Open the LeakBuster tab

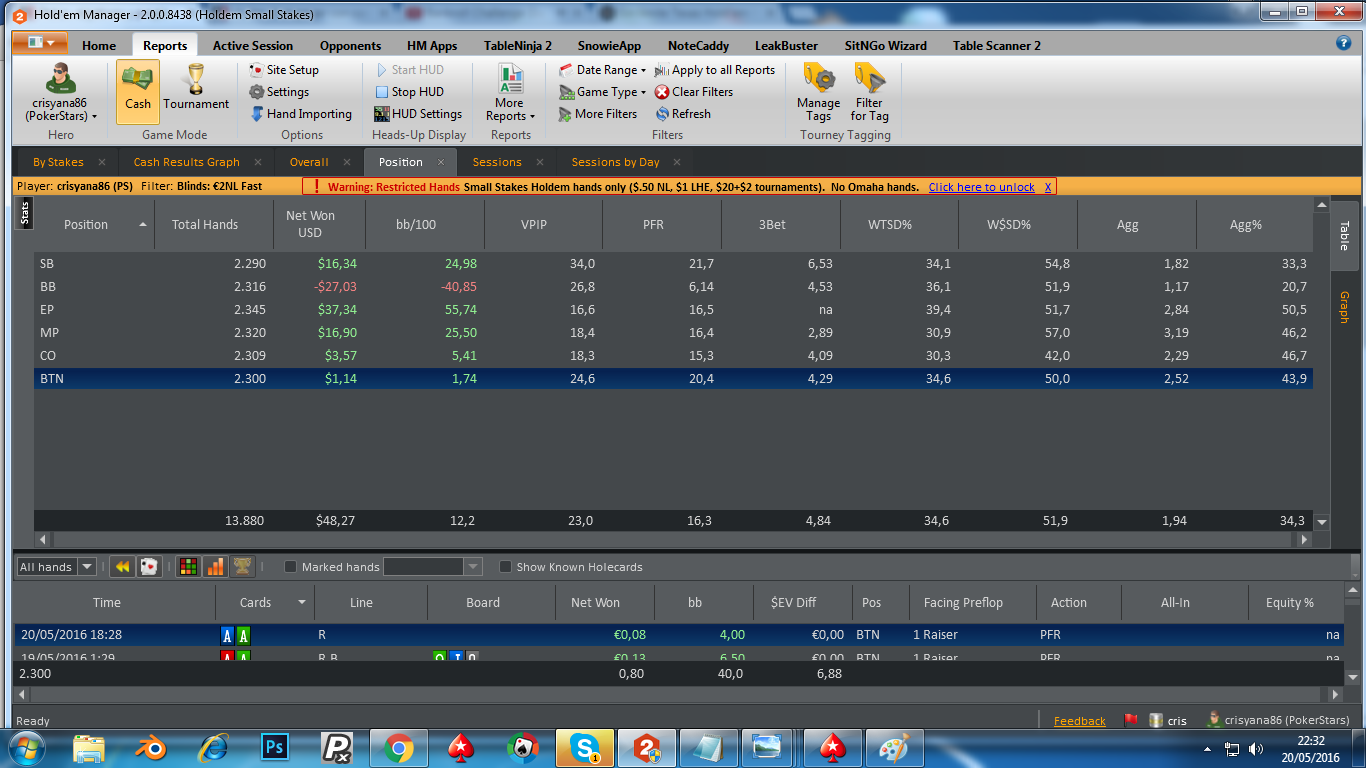[786, 45]
